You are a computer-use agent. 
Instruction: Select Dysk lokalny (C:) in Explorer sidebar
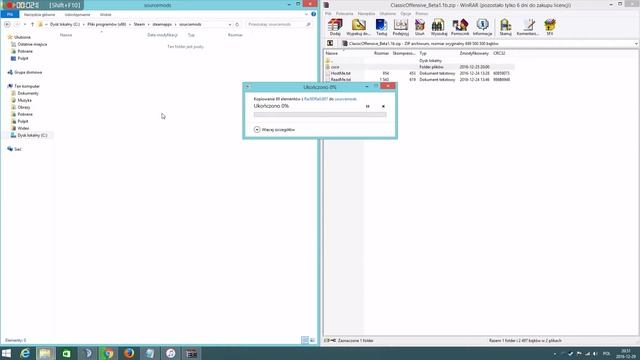point(32,135)
